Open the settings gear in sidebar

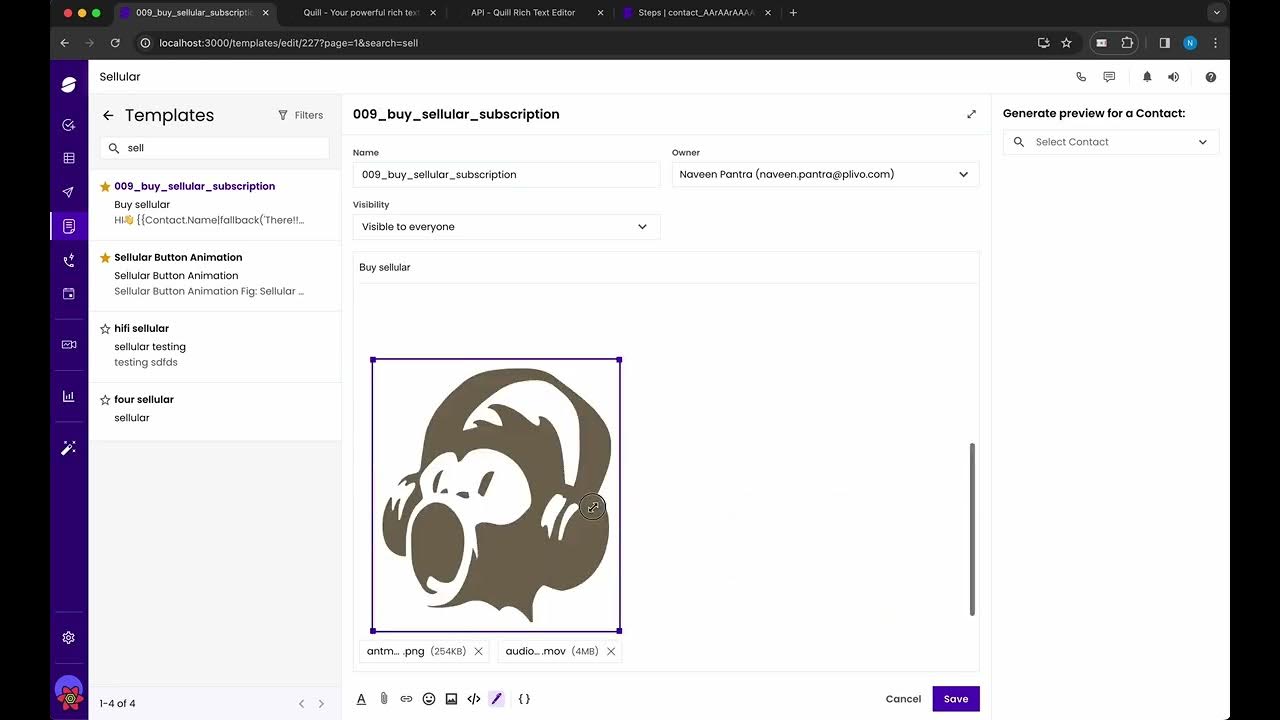tap(69, 638)
